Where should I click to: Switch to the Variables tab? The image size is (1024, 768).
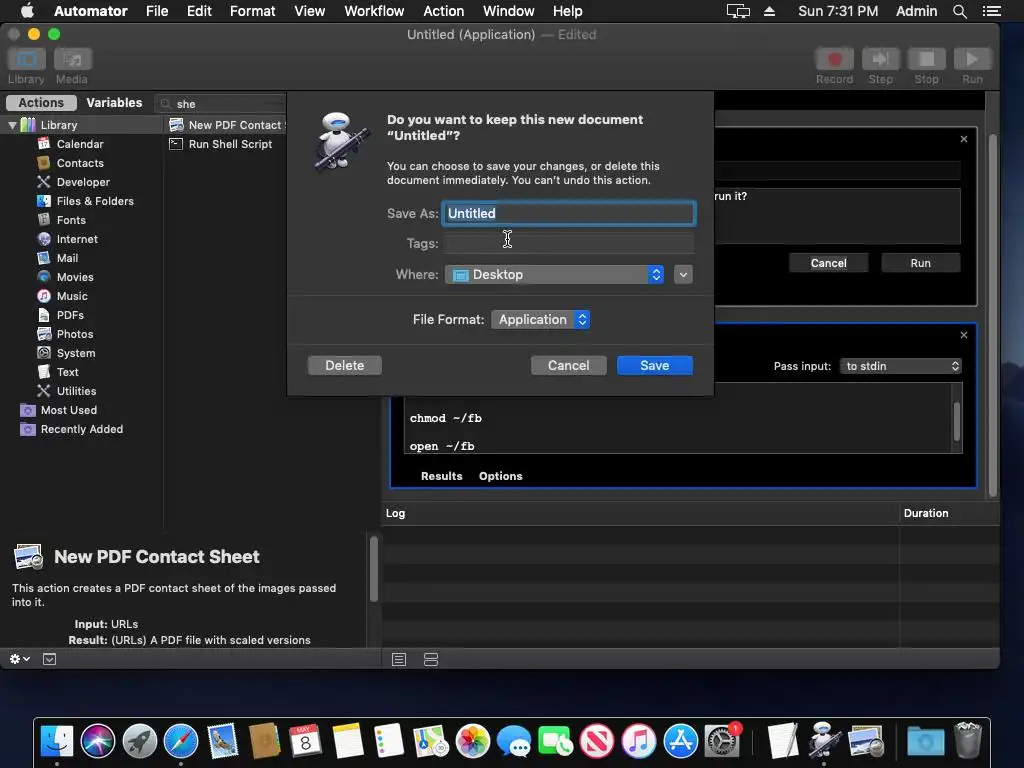point(114,103)
